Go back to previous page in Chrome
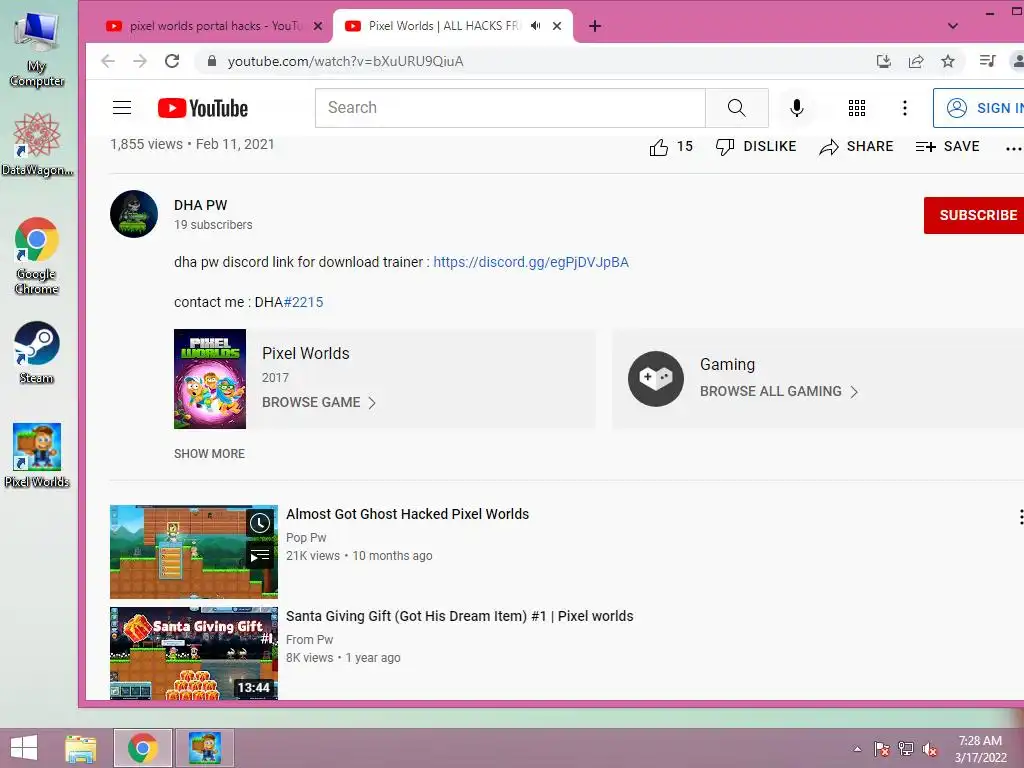The image size is (1024, 768). pos(108,61)
